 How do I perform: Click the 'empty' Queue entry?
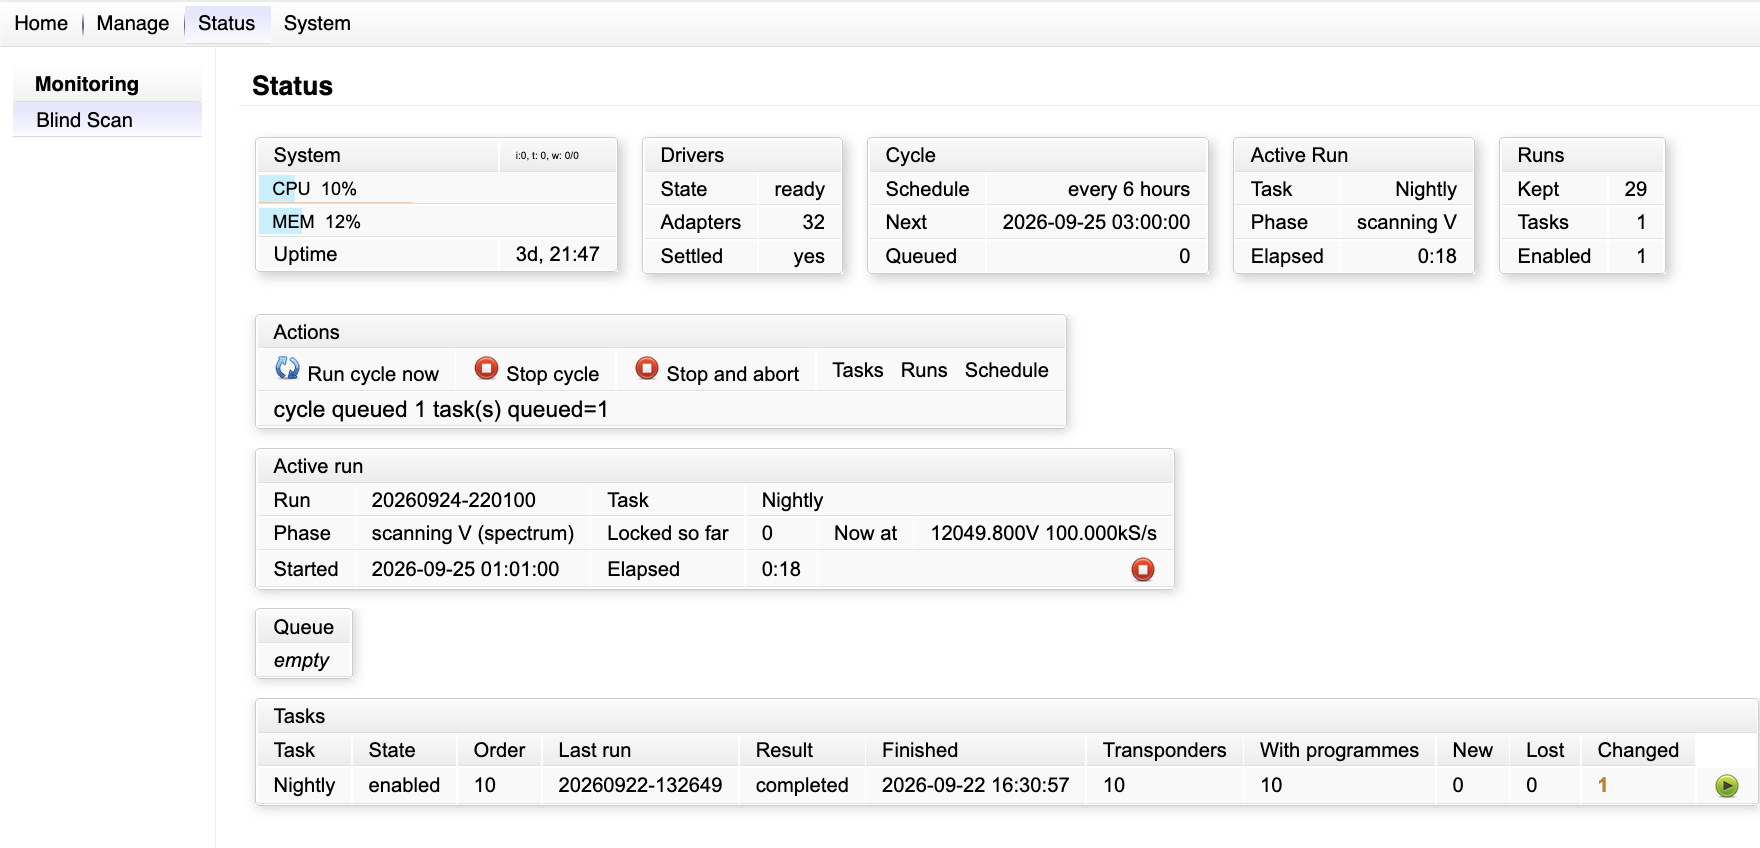coord(301,660)
